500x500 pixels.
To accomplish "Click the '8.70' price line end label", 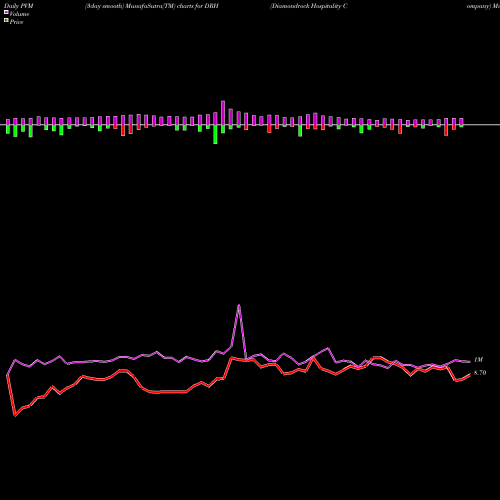I will pyautogui.click(x=480, y=373).
